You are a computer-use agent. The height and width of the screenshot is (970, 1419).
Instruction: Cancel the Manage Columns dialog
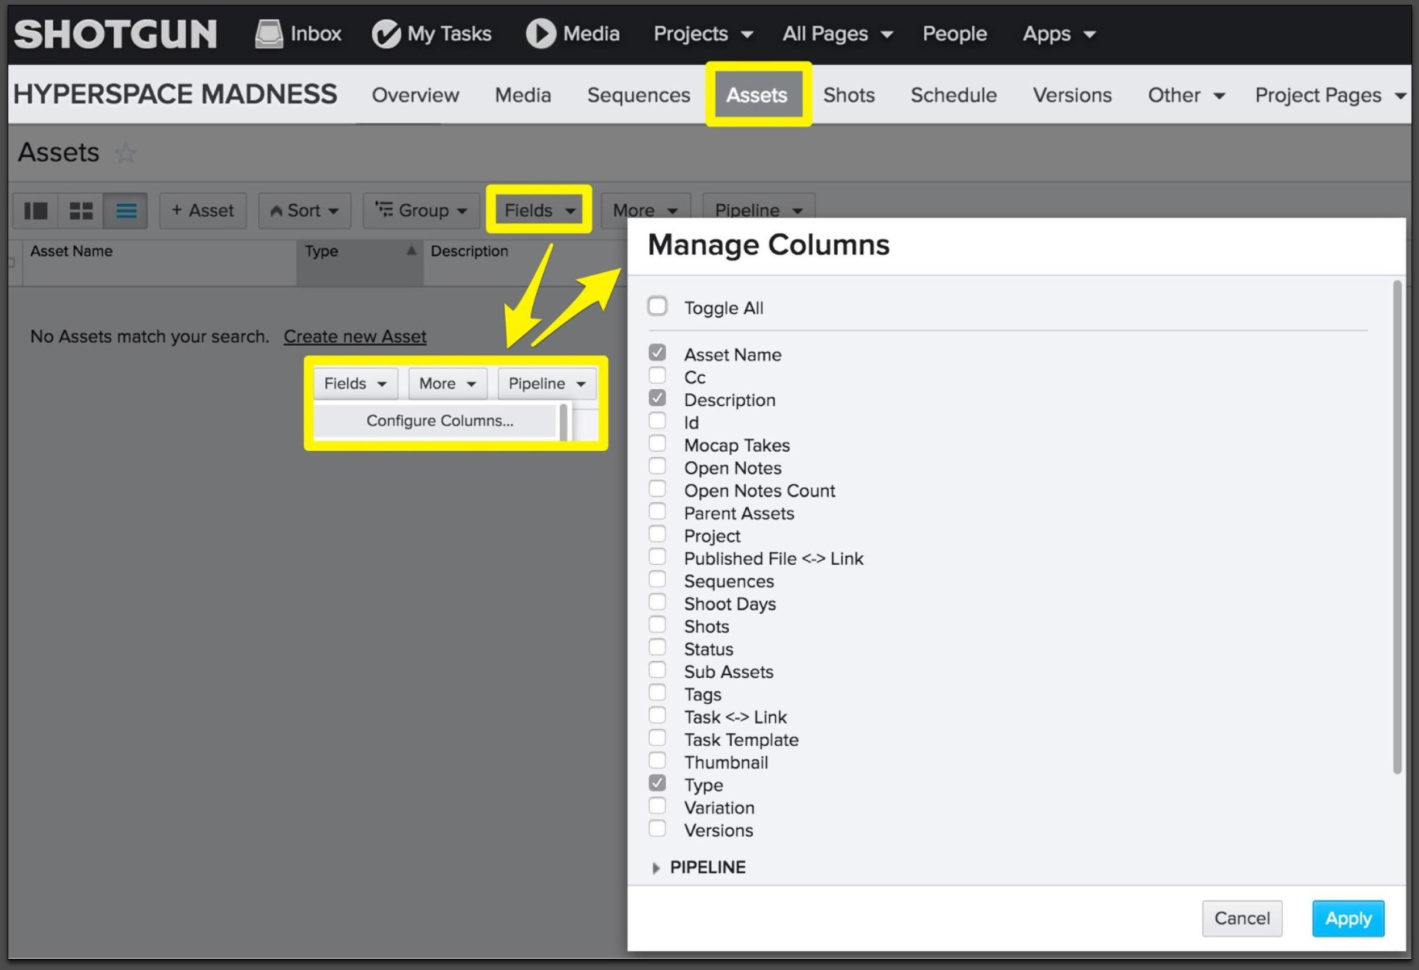1242,918
